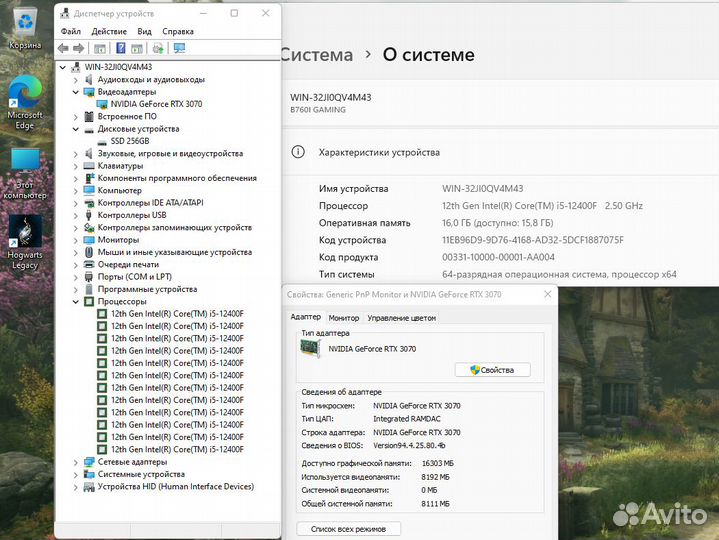Click the Список всех режимов button
The width and height of the screenshot is (719, 540).
coord(348,529)
